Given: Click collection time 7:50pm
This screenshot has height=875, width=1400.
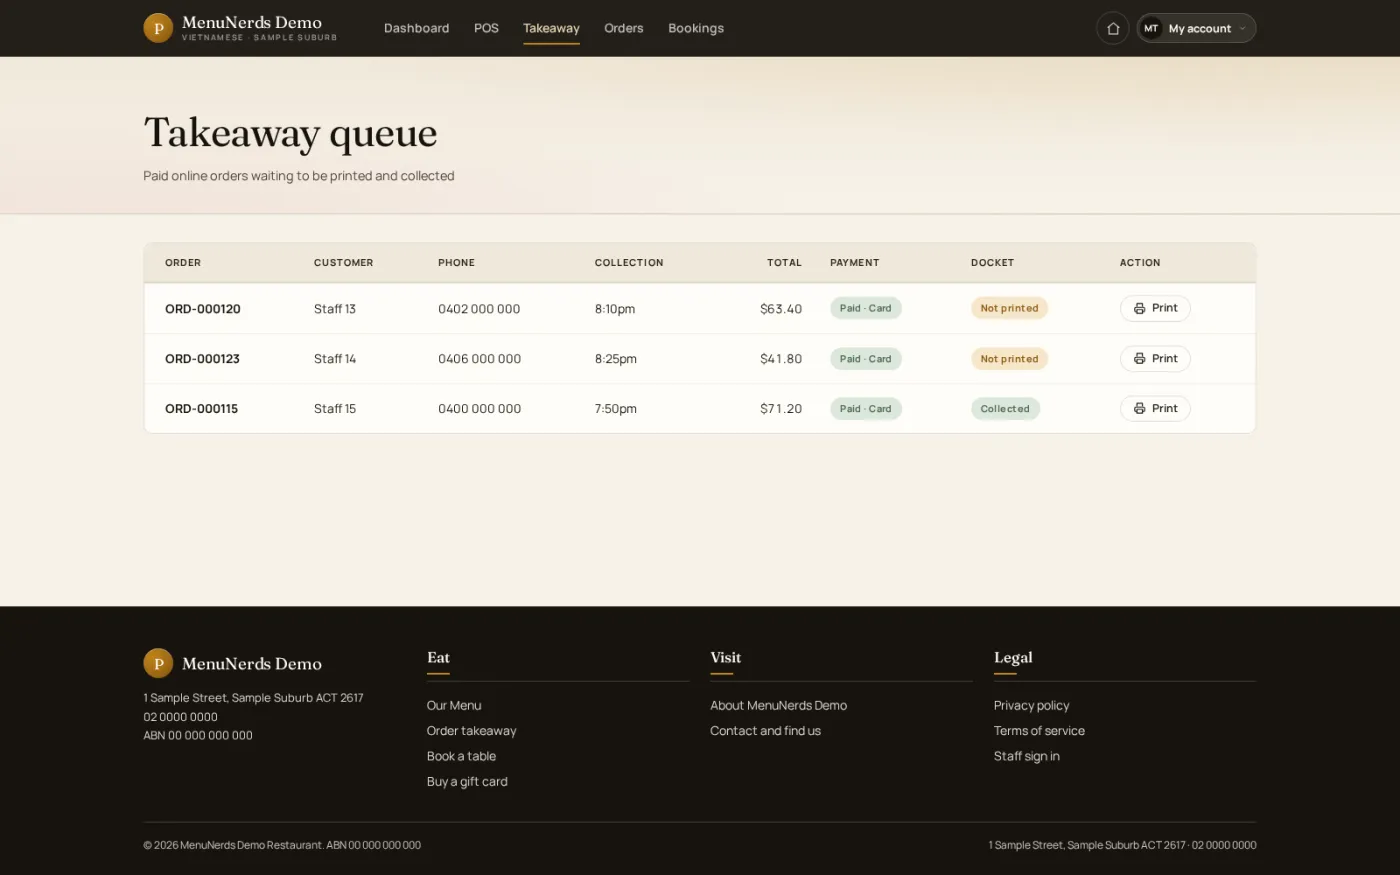Looking at the screenshot, I should [616, 409].
